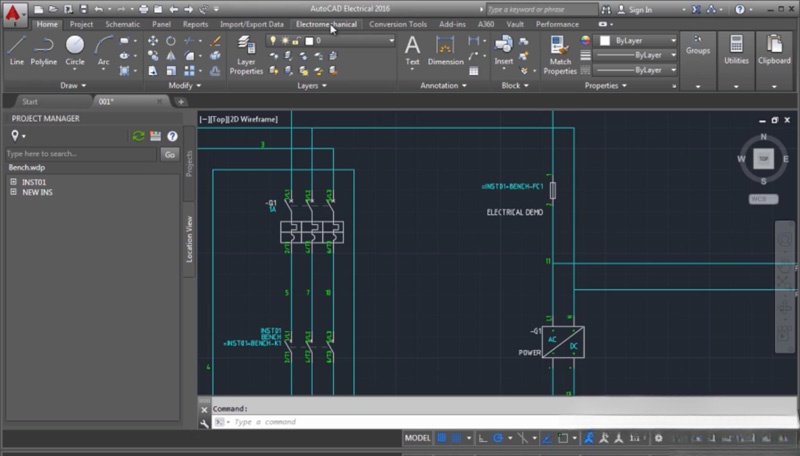Image resolution: width=800 pixels, height=456 pixels.
Task: Expand the NEW INS project tree node
Action: 13,192
